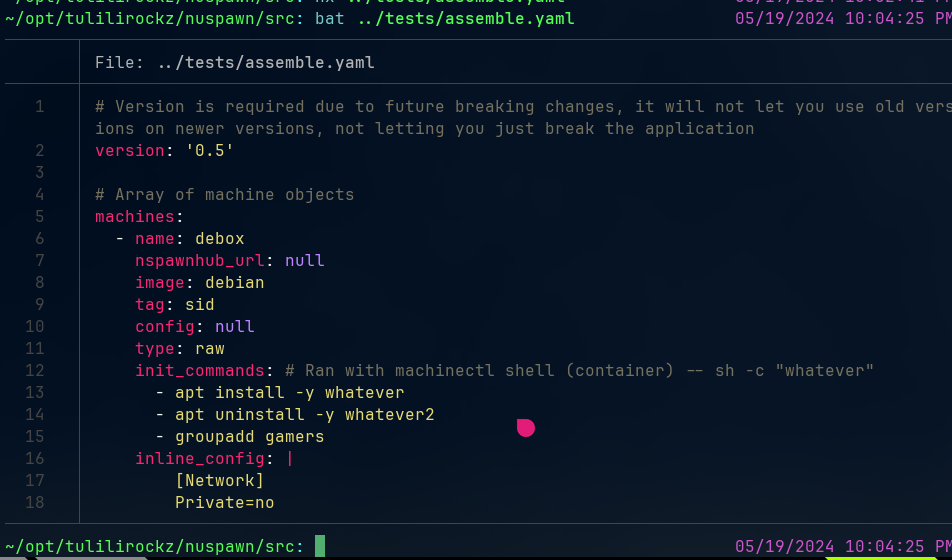This screenshot has width=952, height=560.
Task: Click the 'debox' machine name value
Action: (x=220, y=239)
